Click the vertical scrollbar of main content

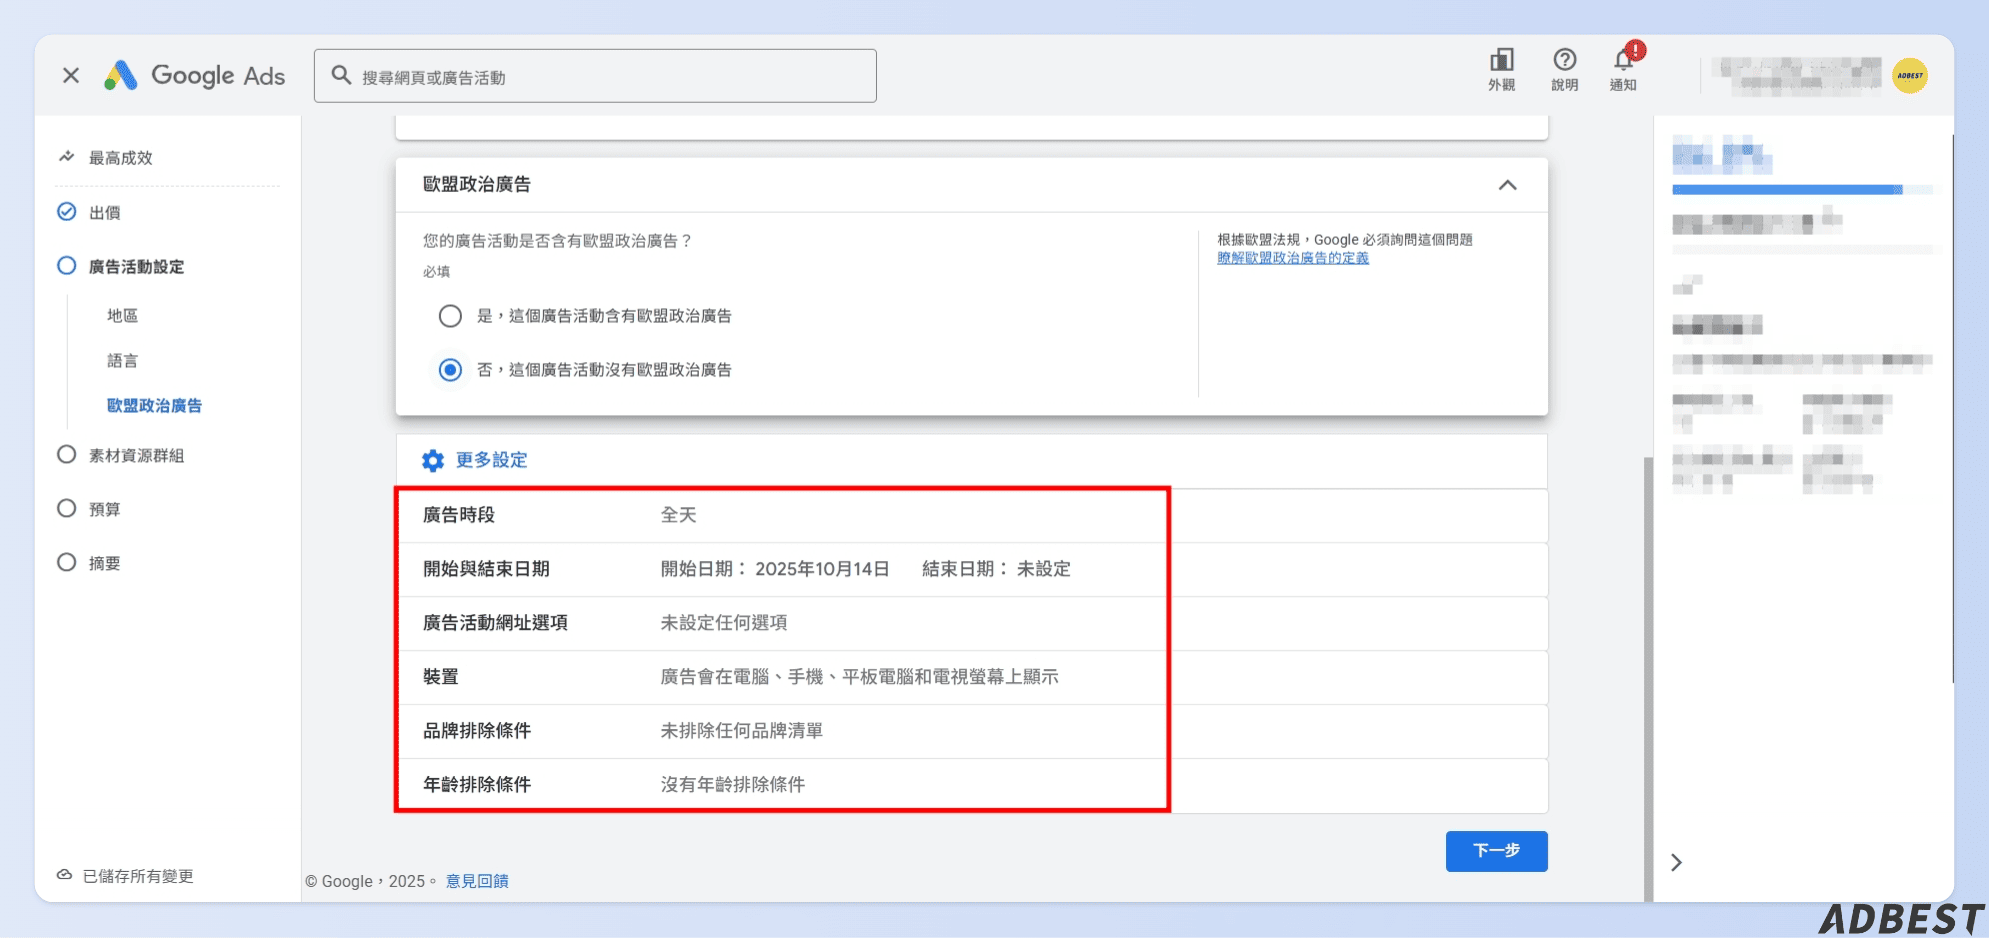(1648, 679)
